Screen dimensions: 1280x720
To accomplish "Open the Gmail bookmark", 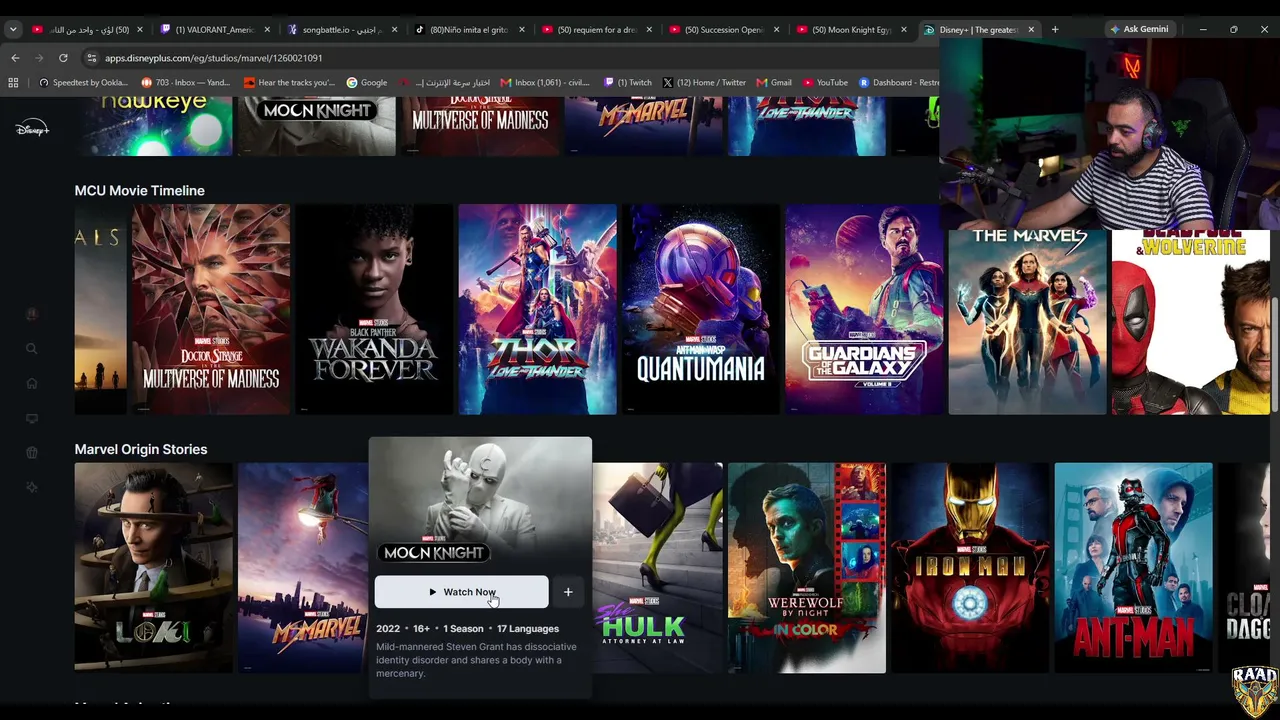I will pos(775,83).
